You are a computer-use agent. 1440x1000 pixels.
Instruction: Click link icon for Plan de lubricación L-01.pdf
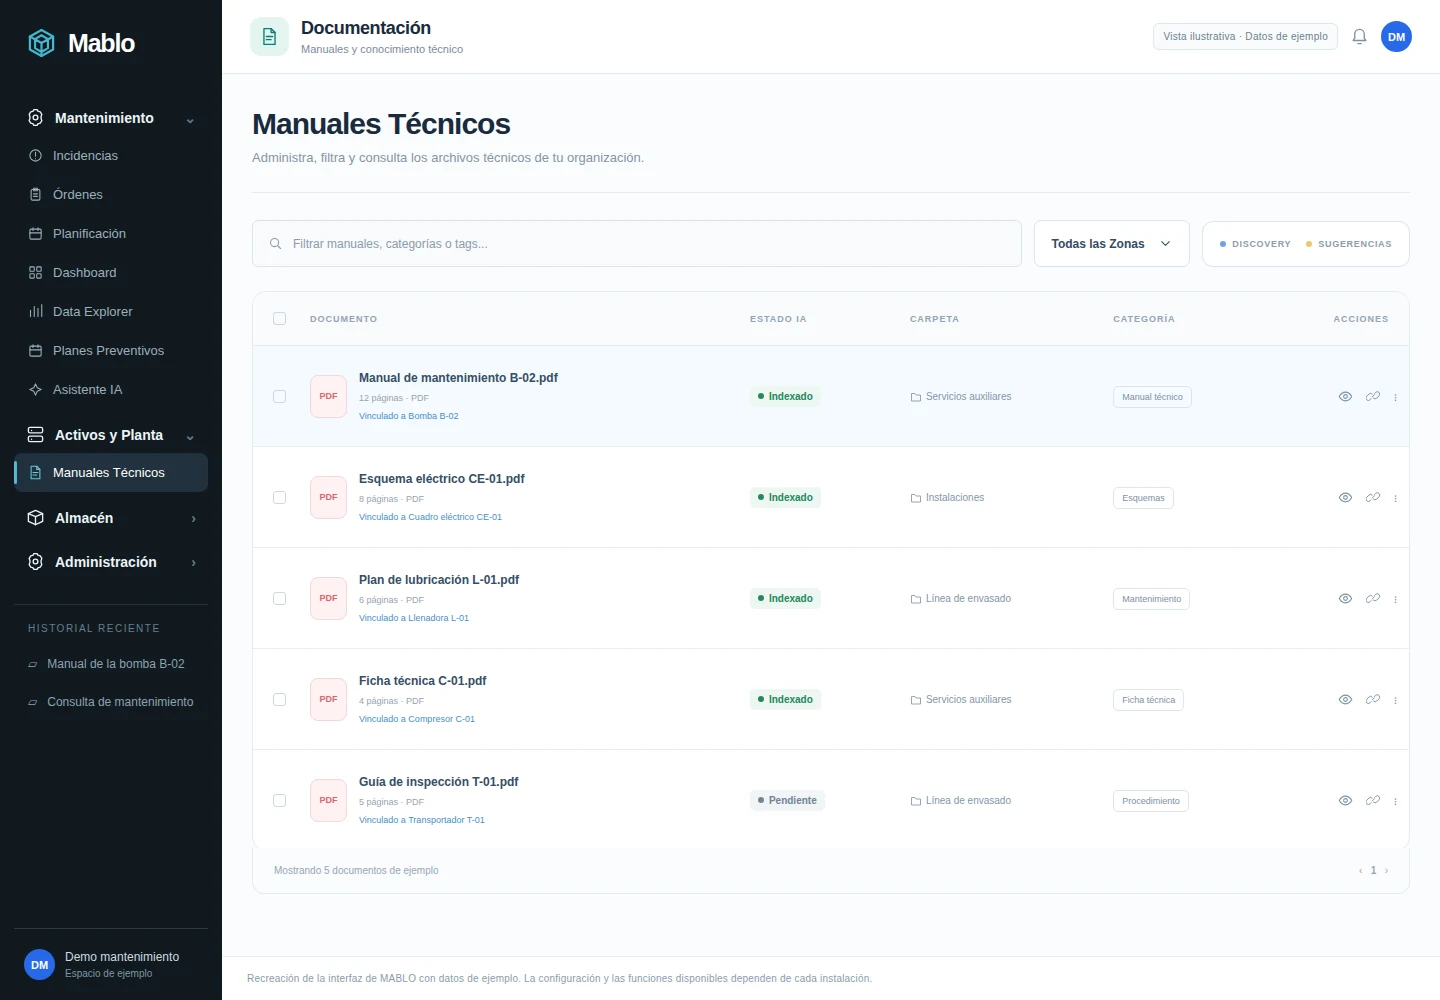(x=1372, y=599)
